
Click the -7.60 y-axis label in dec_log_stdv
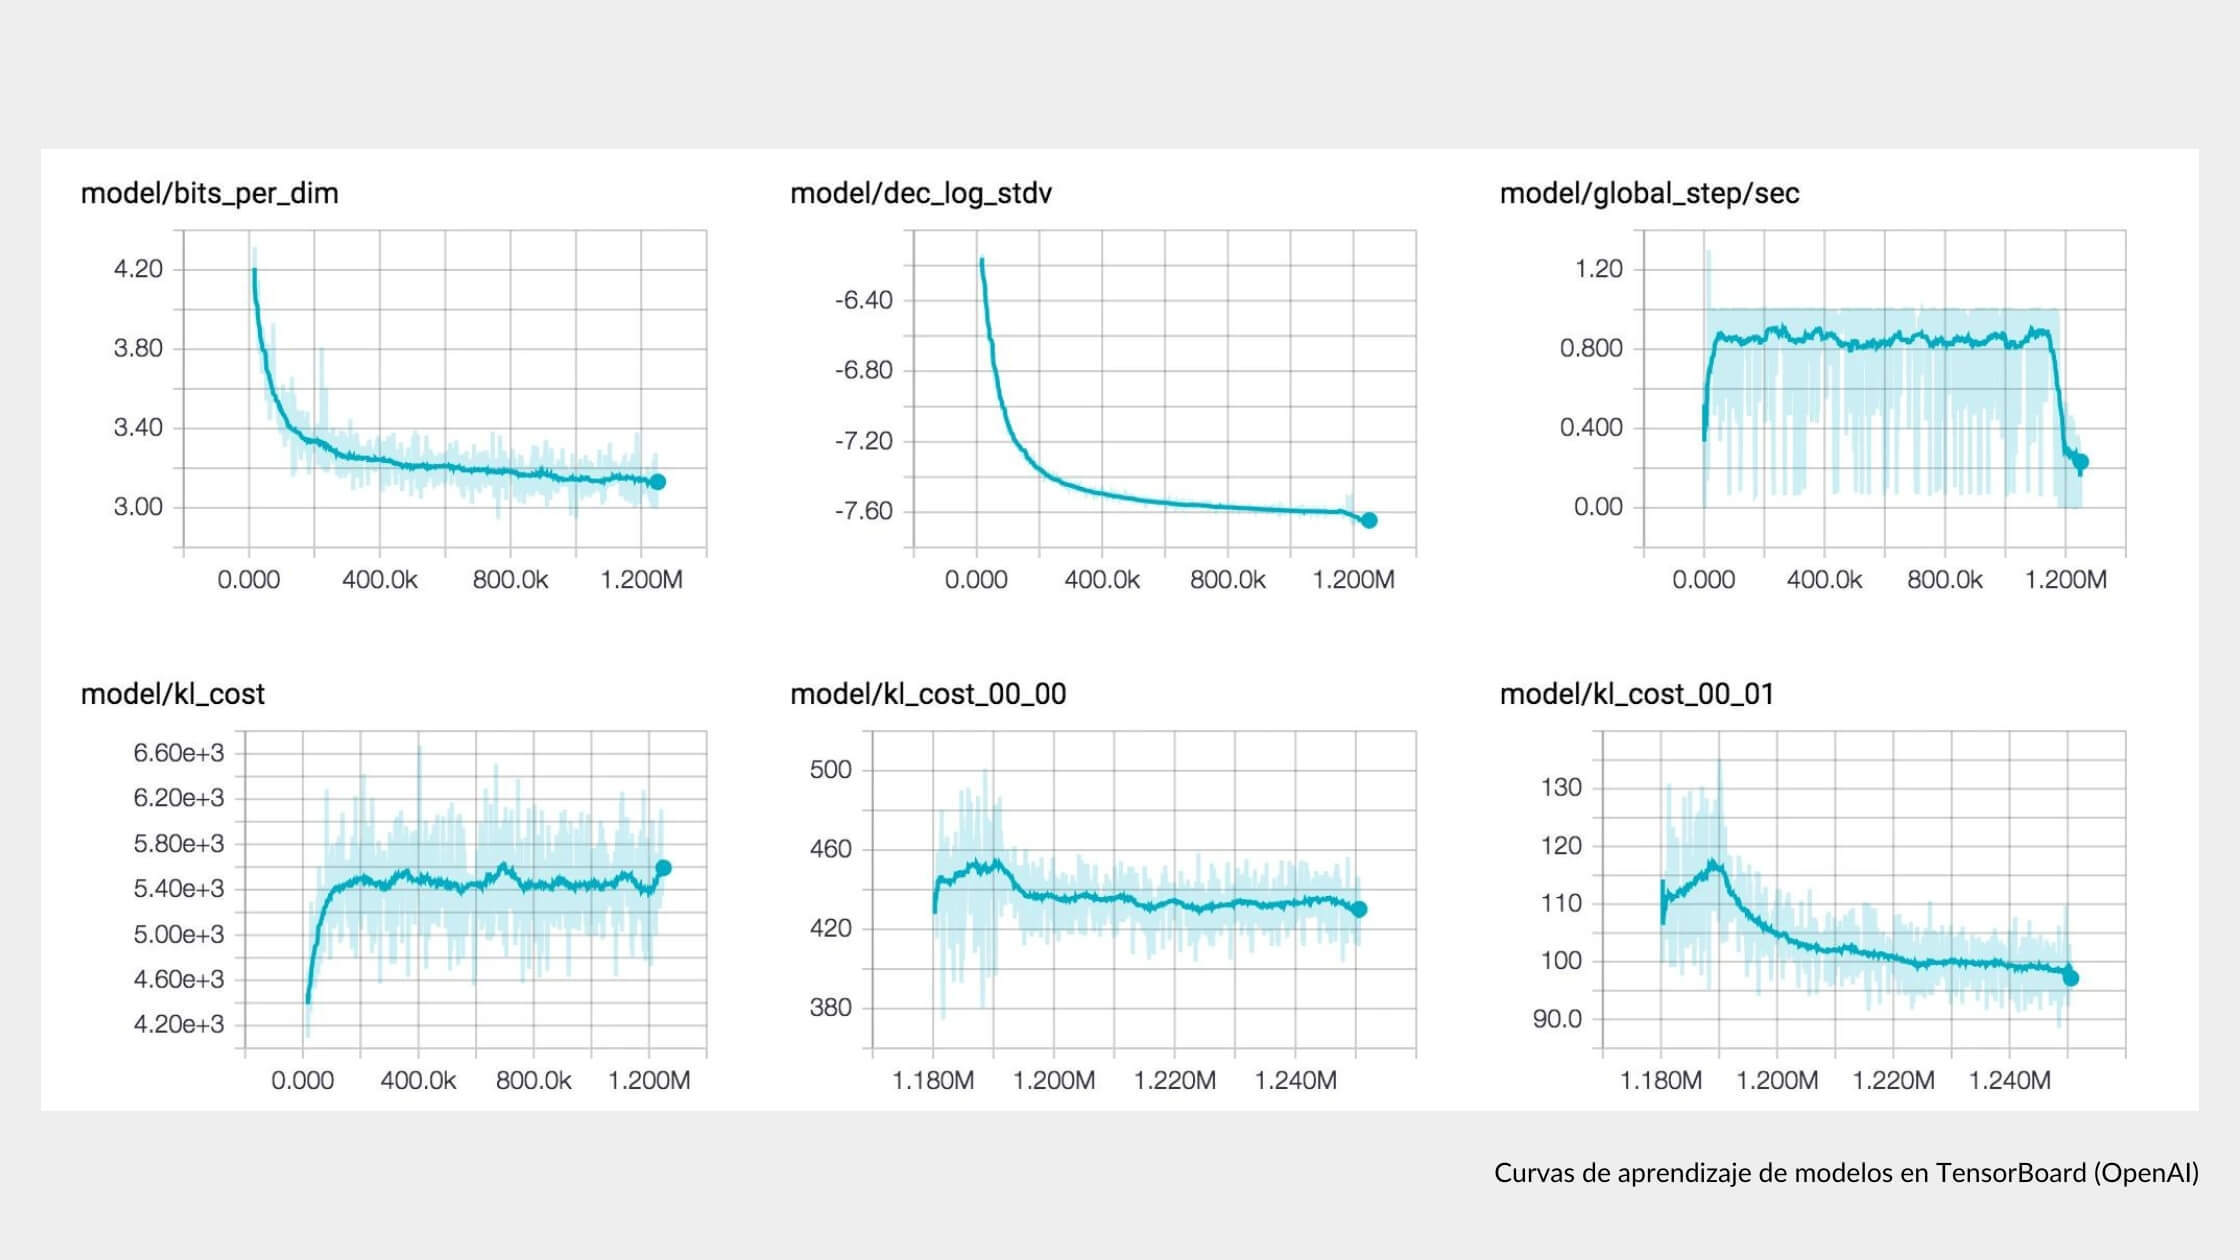(864, 511)
